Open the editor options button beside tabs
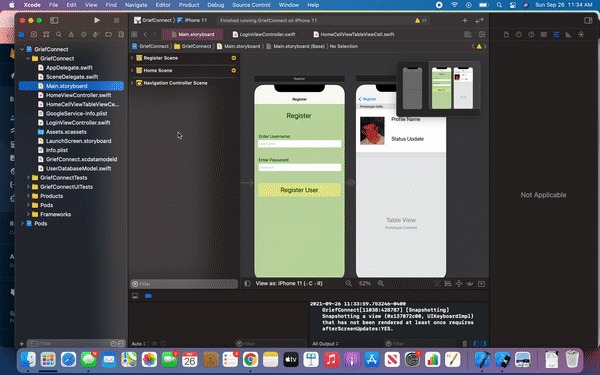 pyautogui.click(x=468, y=34)
